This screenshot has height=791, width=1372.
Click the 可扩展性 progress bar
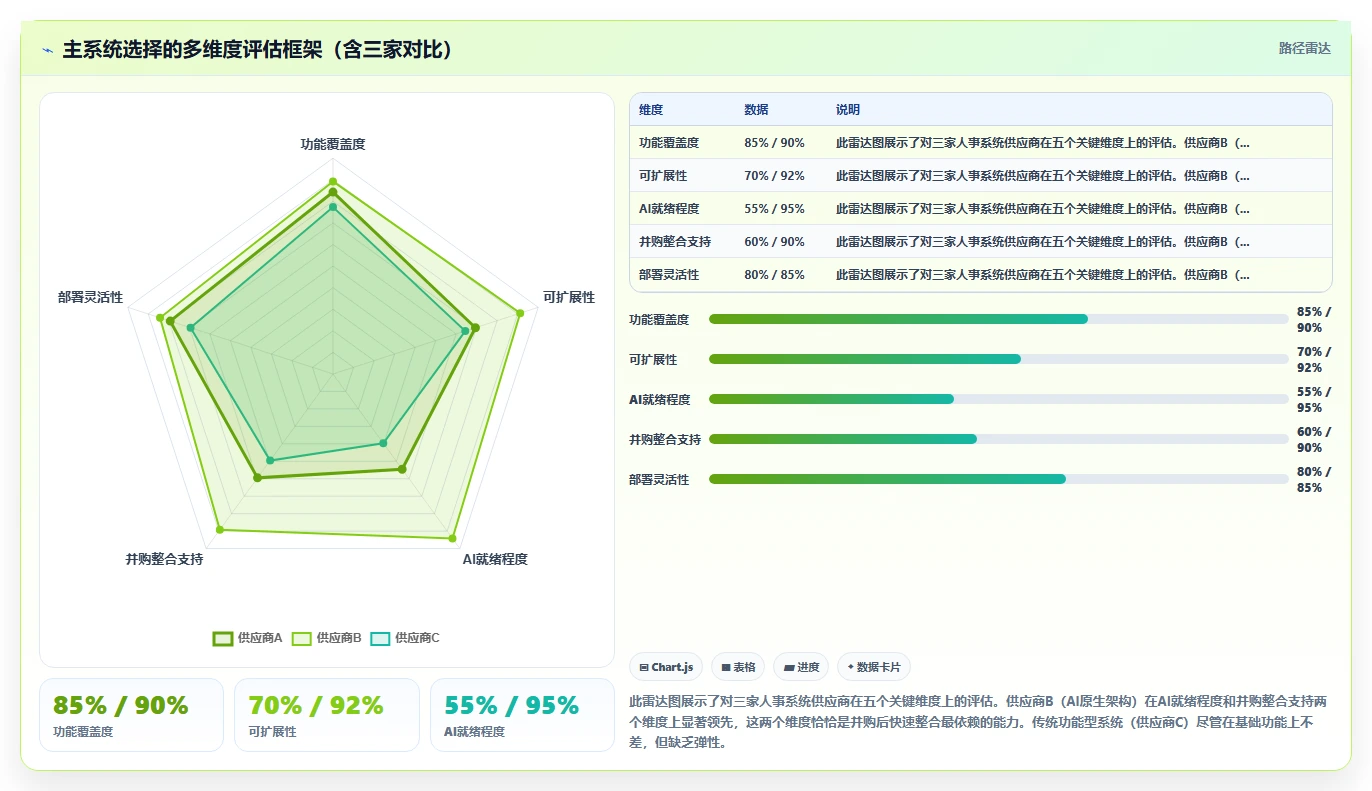(x=999, y=359)
